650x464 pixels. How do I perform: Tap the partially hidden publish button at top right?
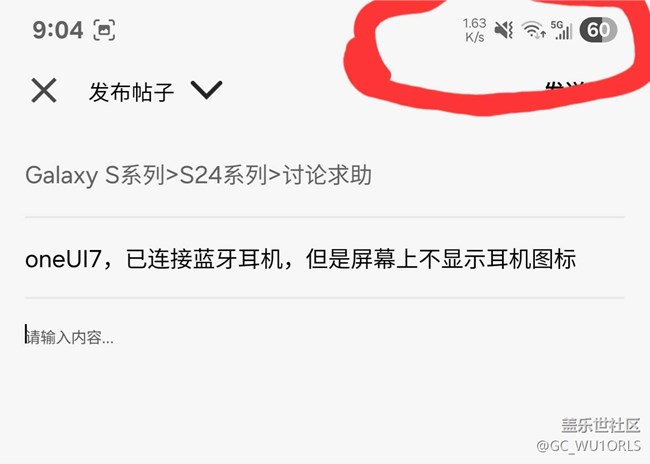pyautogui.click(x=565, y=86)
